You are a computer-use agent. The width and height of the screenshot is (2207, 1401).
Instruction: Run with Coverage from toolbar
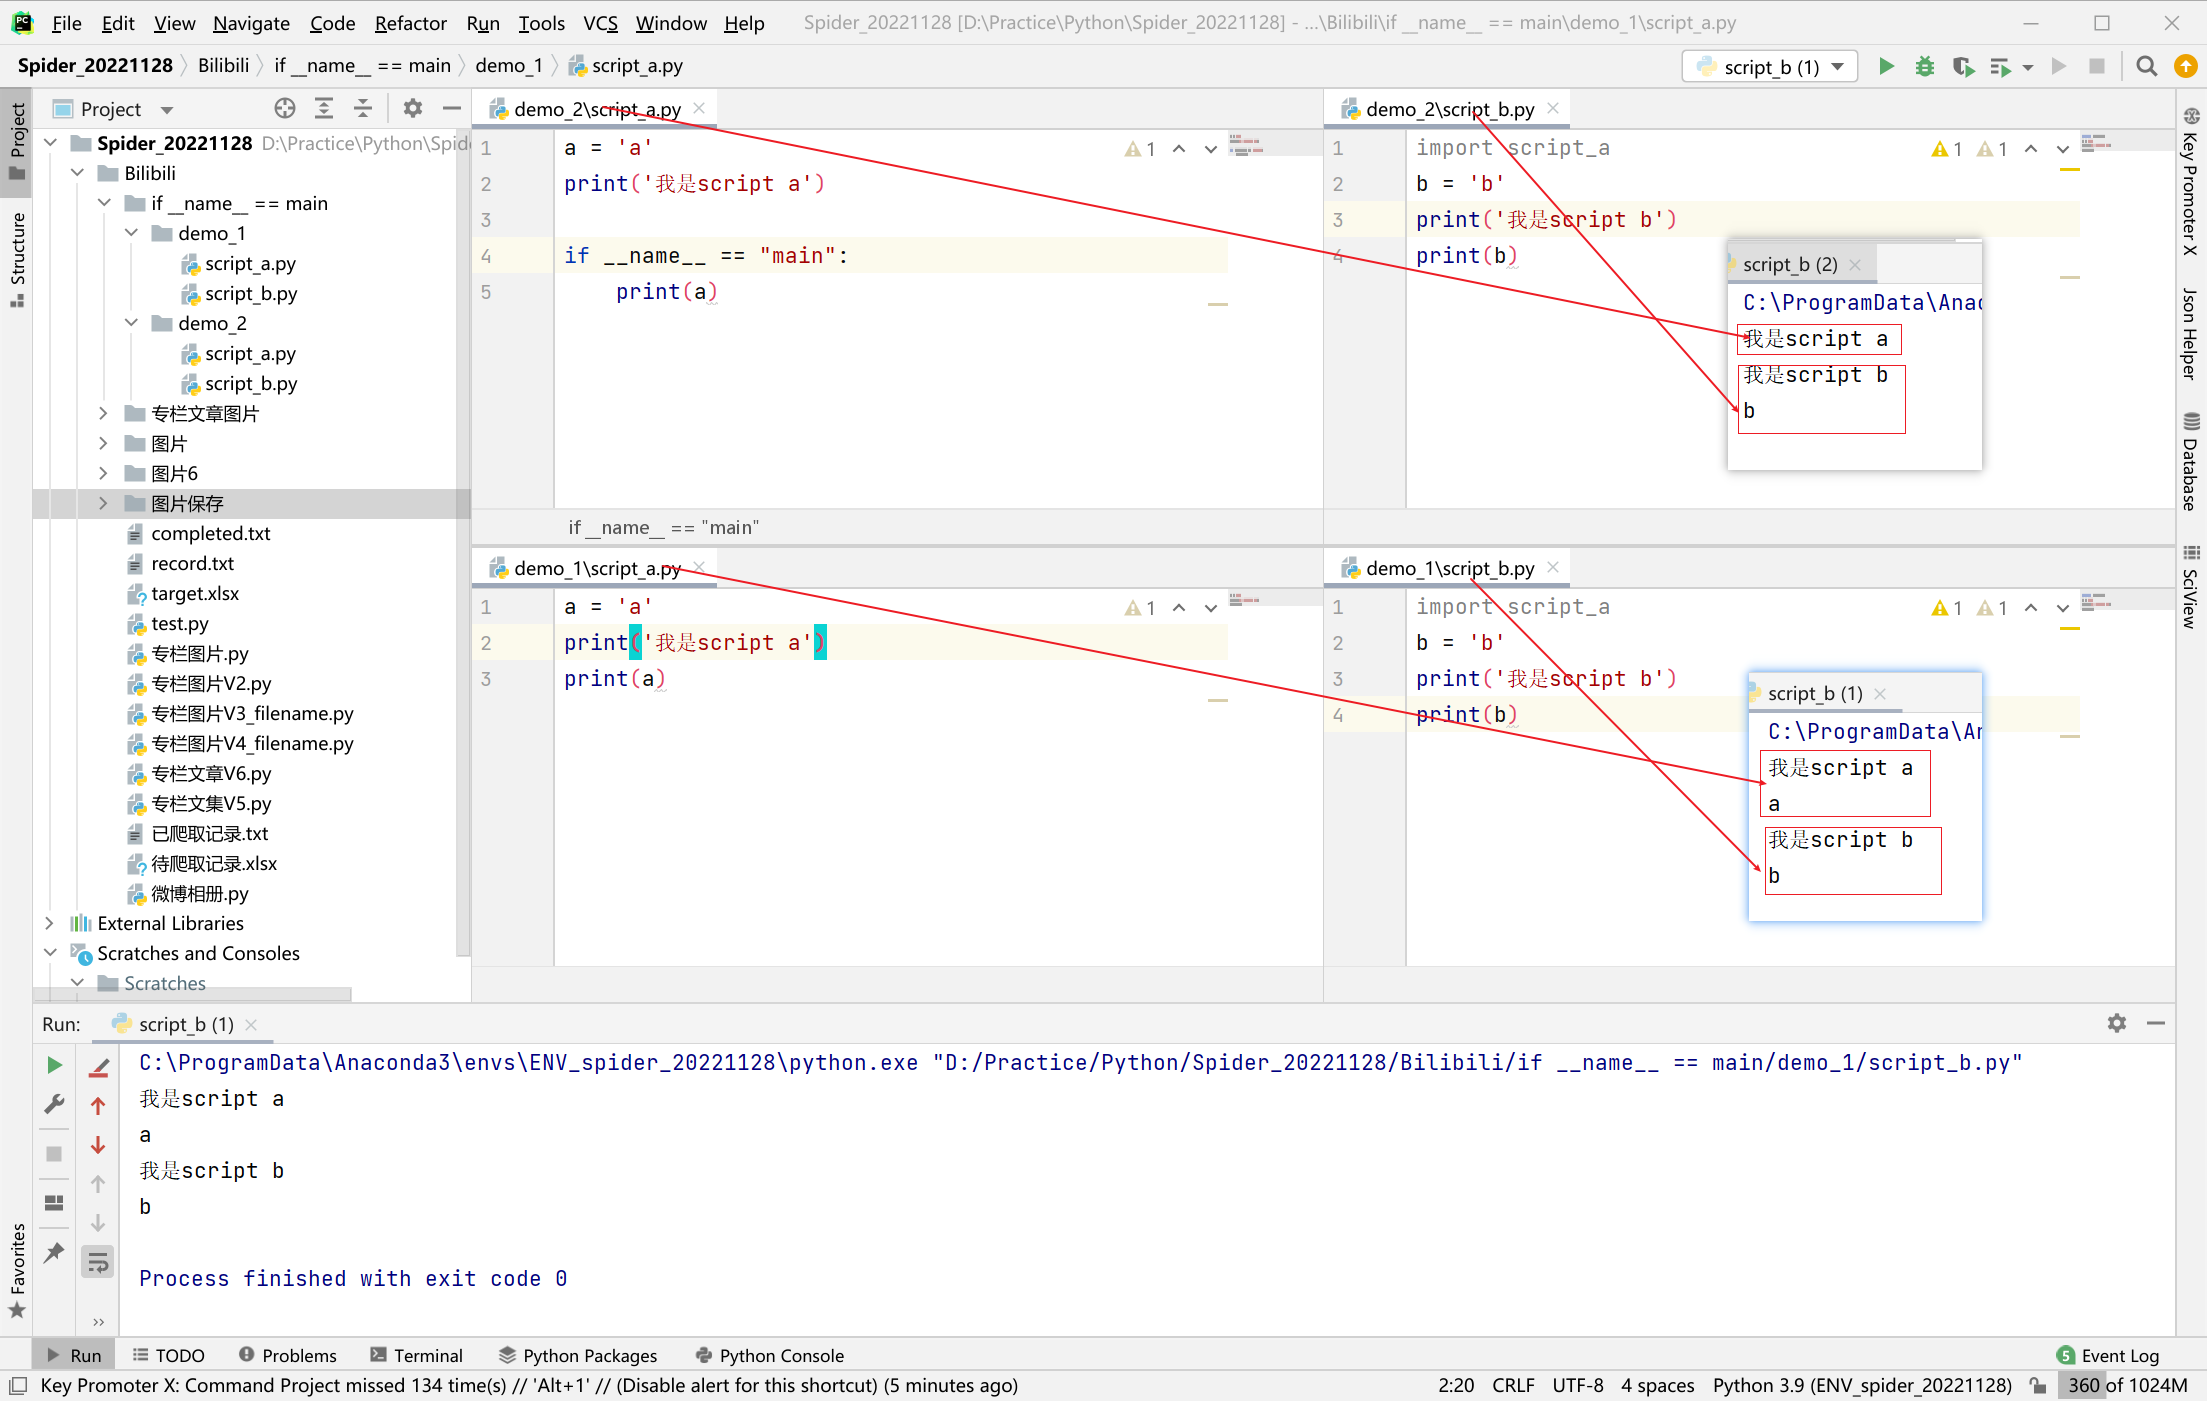pyautogui.click(x=1962, y=67)
